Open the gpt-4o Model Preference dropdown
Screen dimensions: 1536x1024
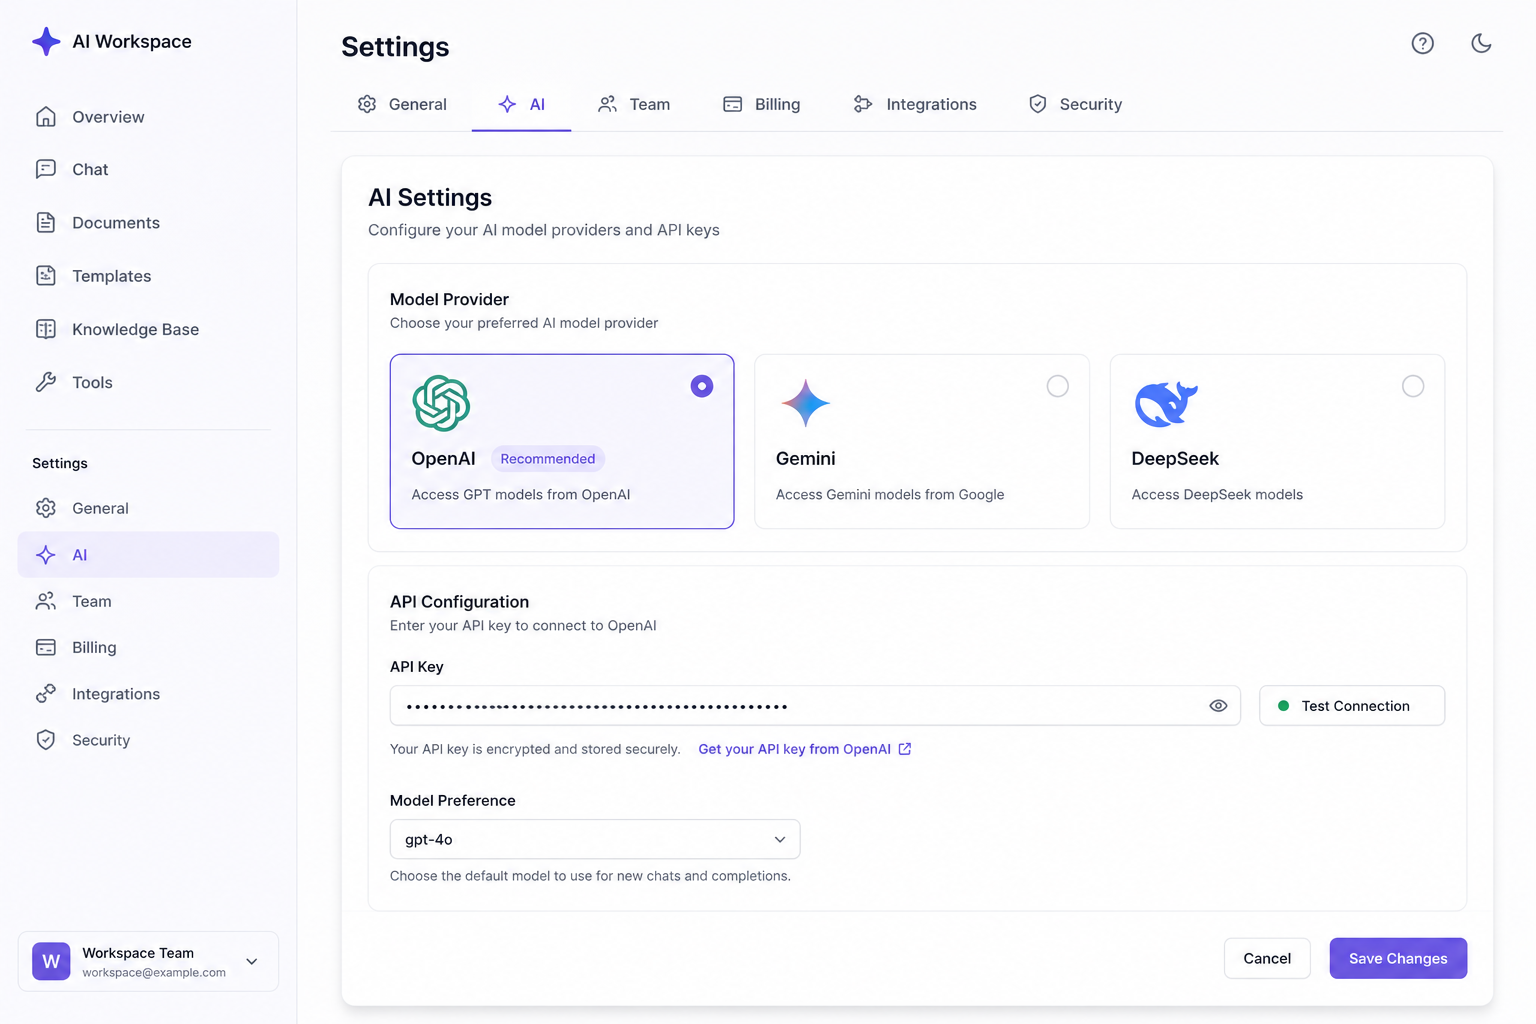595,839
